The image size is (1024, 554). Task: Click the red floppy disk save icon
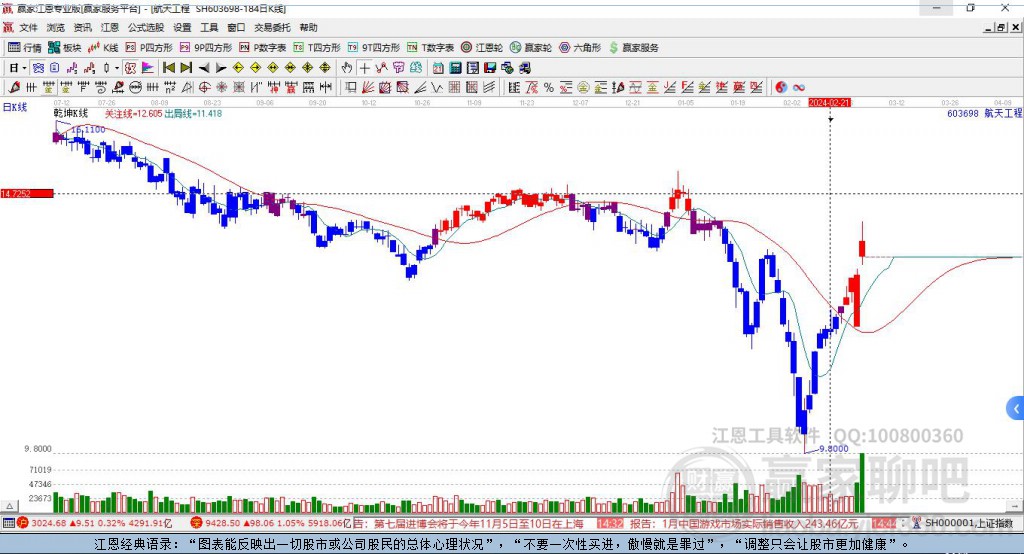point(490,67)
